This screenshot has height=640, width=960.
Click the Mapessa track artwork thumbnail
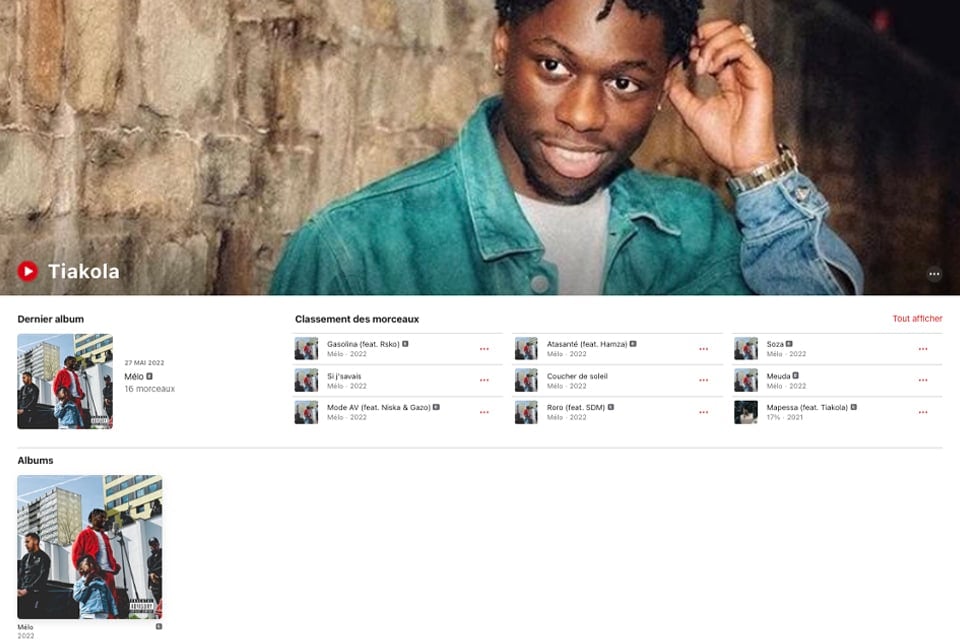(x=746, y=412)
